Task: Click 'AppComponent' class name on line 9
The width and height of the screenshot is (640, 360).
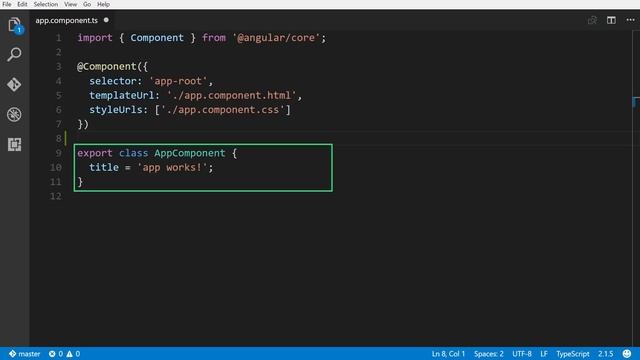Action: coord(190,153)
